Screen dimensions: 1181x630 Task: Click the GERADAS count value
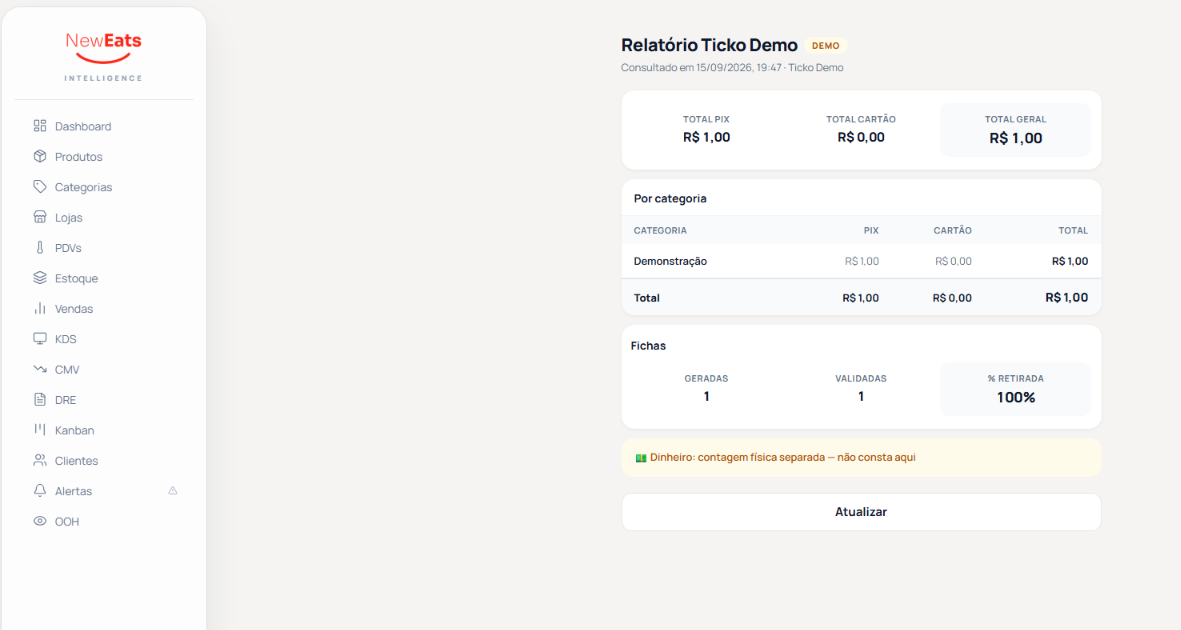[x=706, y=396]
